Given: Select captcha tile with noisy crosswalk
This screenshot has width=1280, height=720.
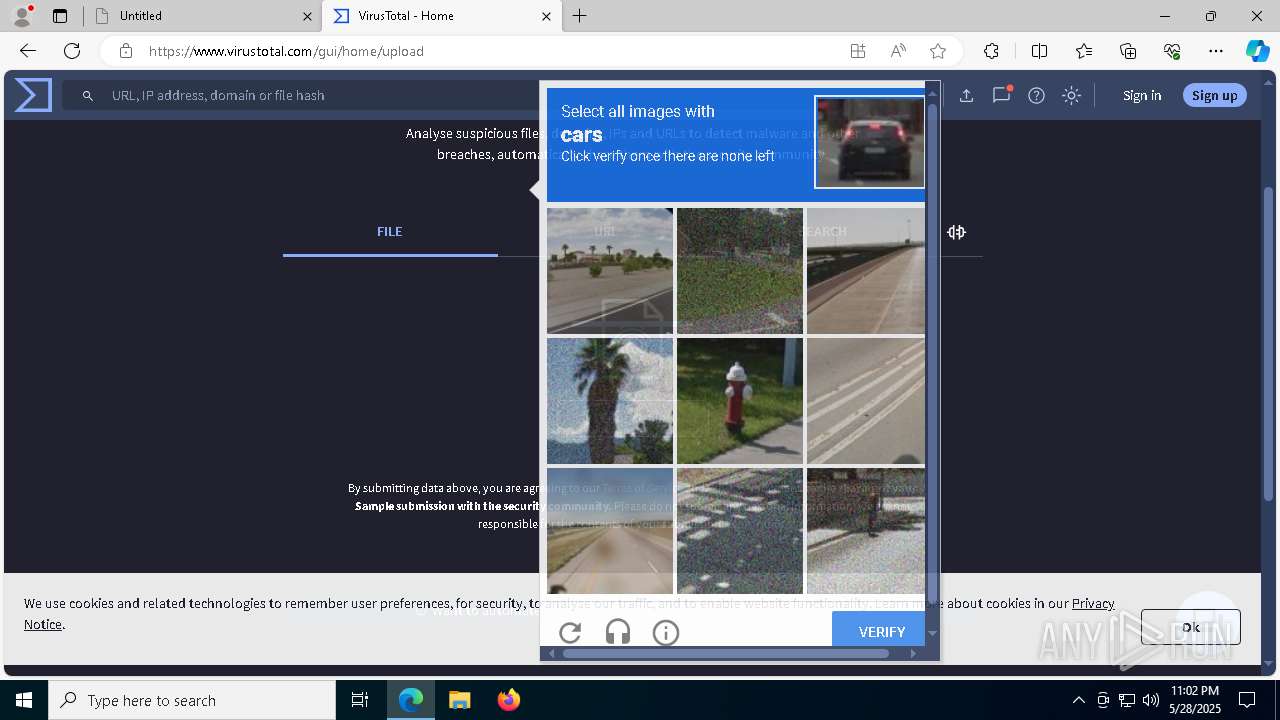Looking at the screenshot, I should [x=740, y=531].
